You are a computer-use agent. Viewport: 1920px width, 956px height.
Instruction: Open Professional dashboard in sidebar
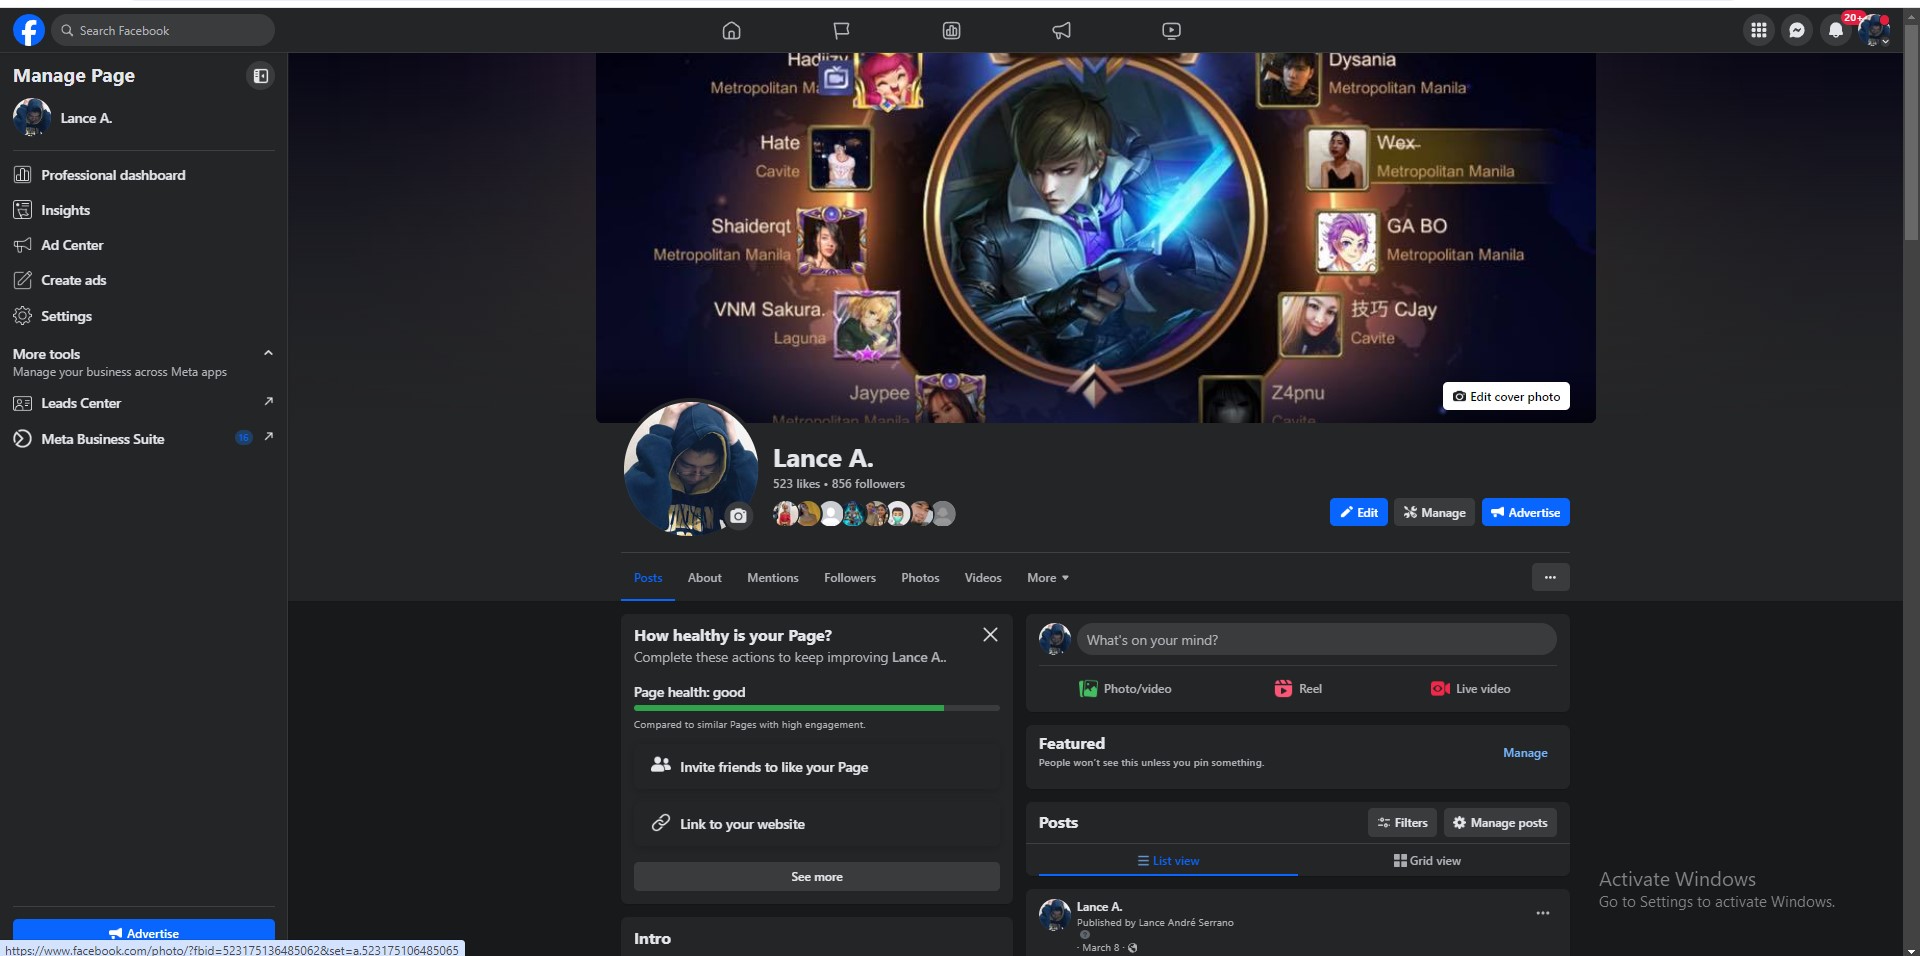(143, 175)
